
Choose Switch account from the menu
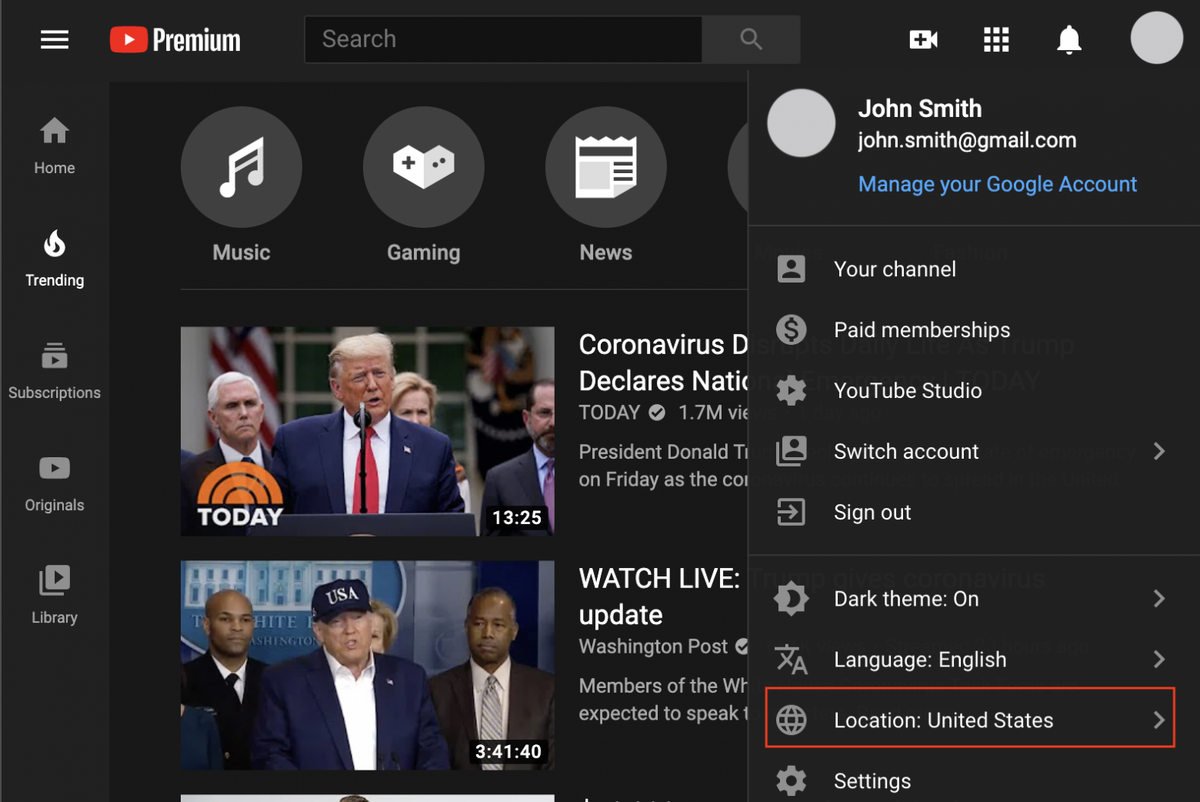[974, 451]
